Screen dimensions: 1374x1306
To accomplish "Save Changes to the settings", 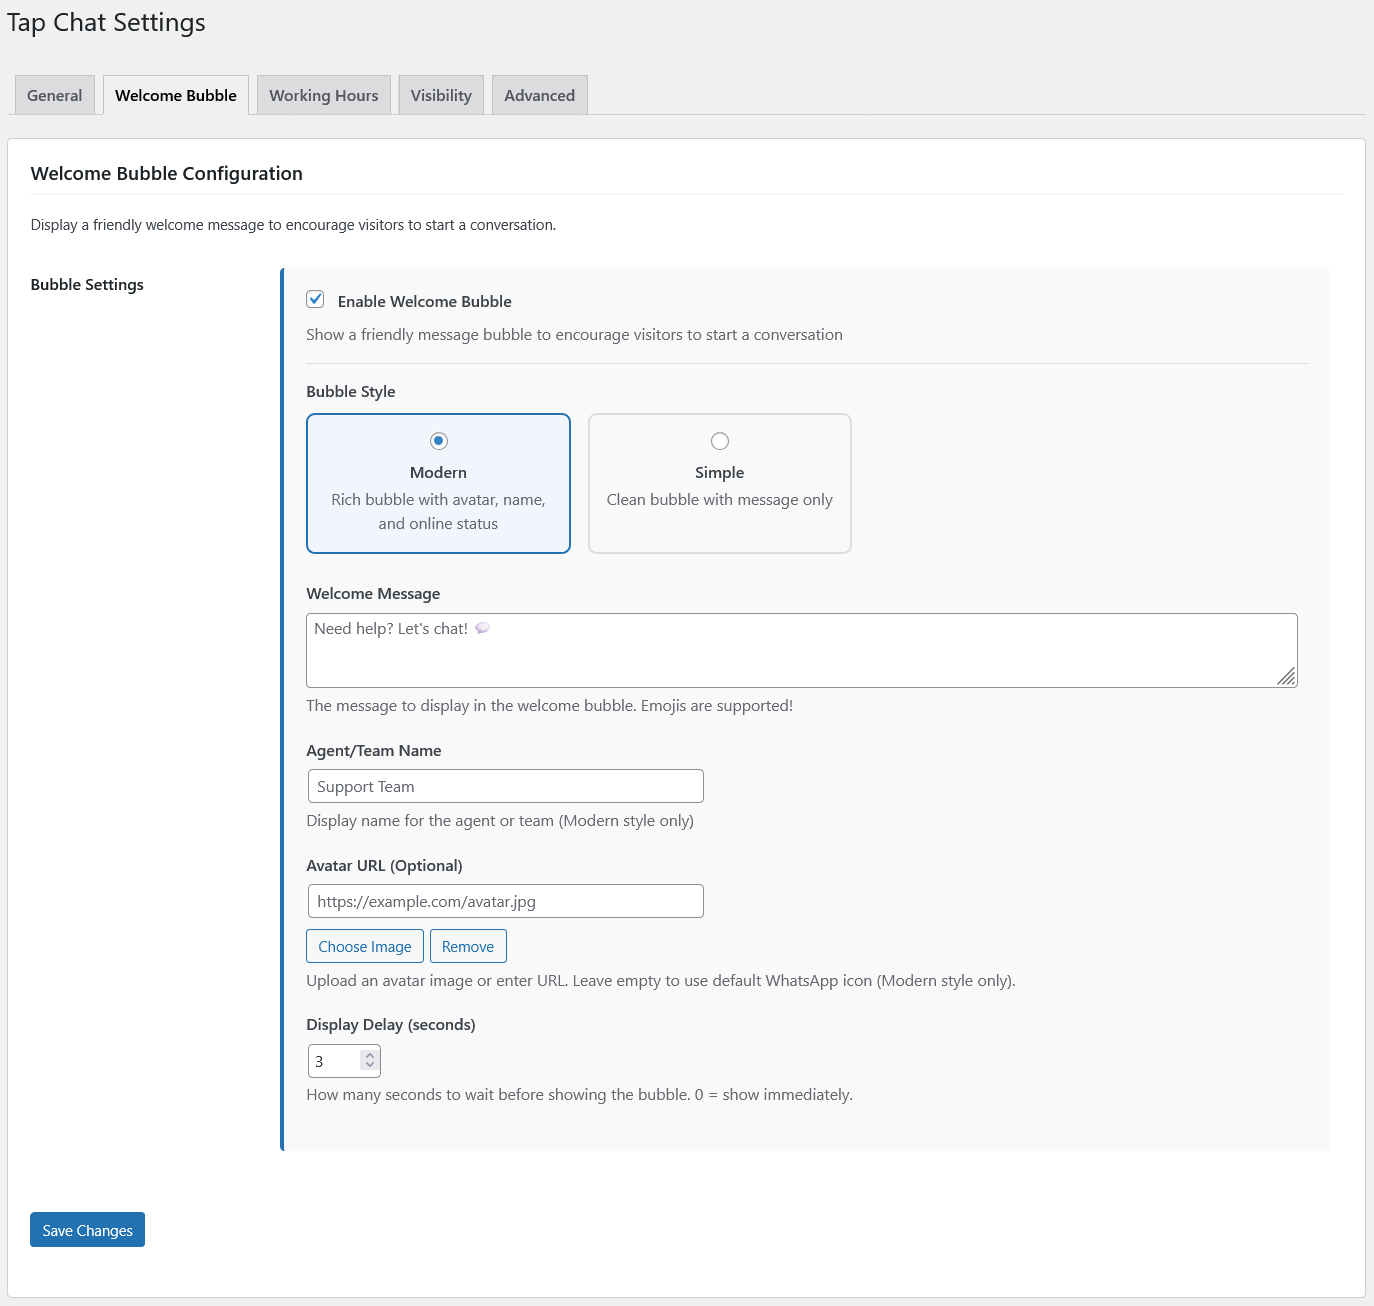I will 87,1230.
